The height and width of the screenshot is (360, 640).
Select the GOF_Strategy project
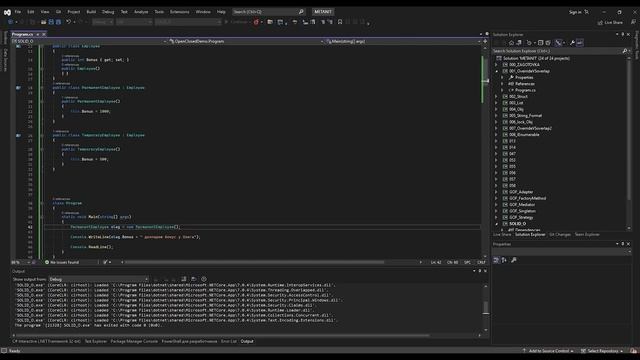[521, 218]
